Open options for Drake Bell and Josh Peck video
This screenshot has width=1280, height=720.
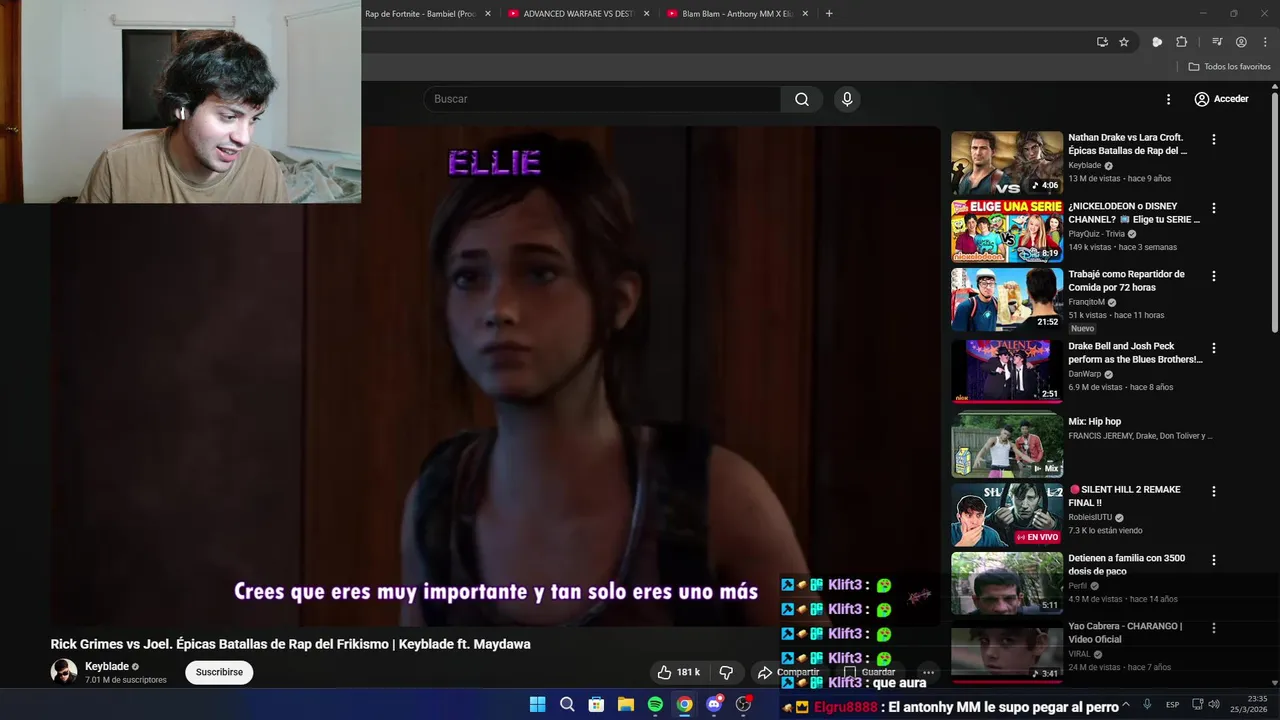[1214, 348]
